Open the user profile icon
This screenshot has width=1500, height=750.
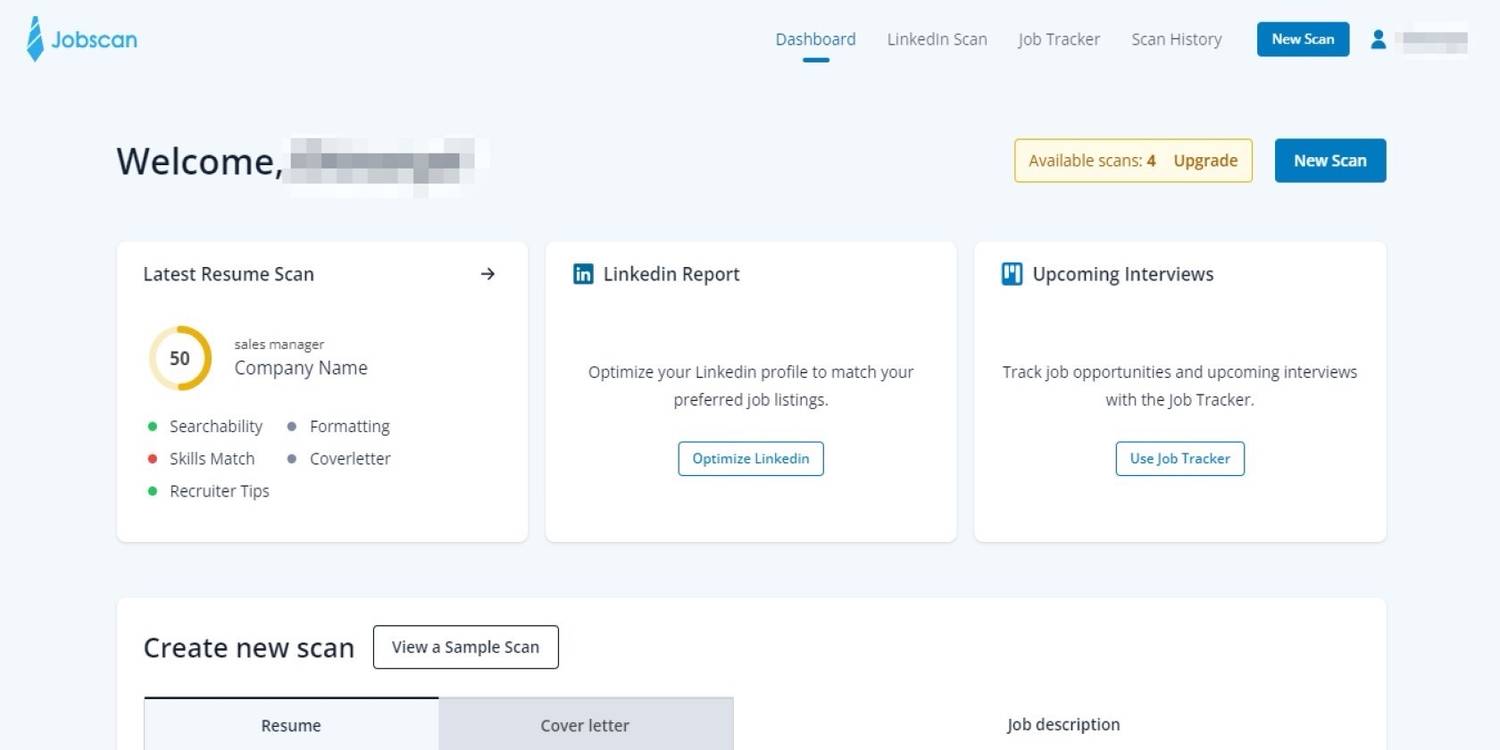click(1378, 40)
